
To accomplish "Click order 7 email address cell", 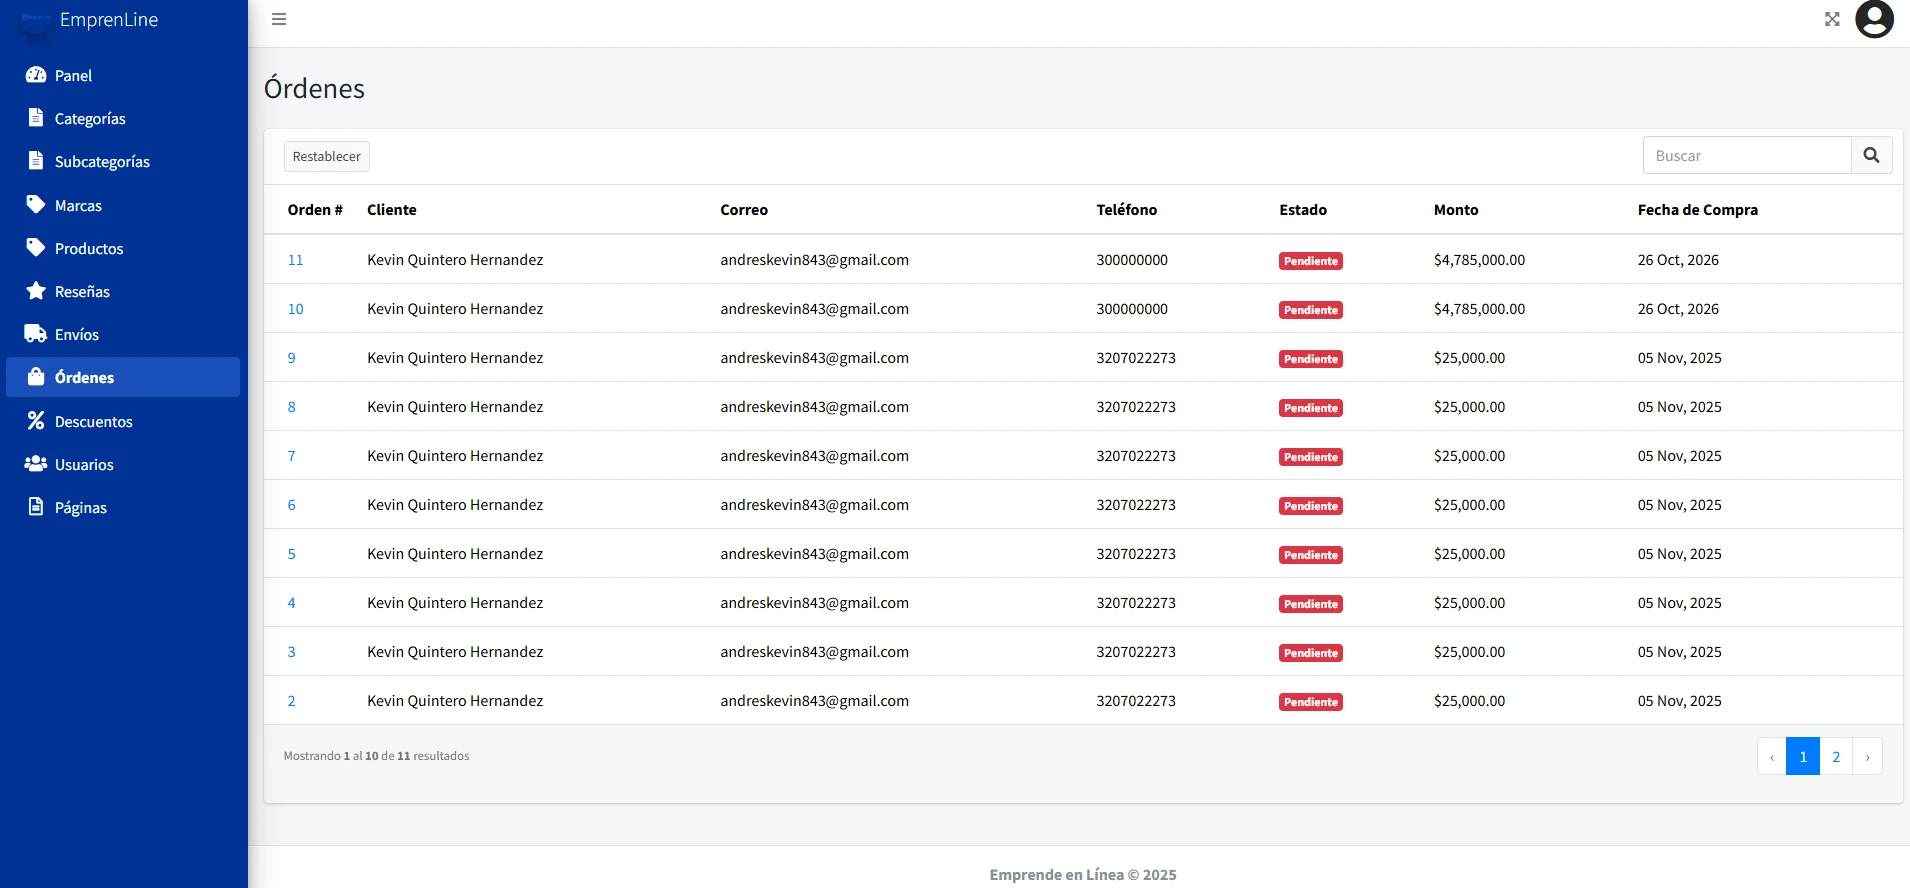I will coord(814,456).
